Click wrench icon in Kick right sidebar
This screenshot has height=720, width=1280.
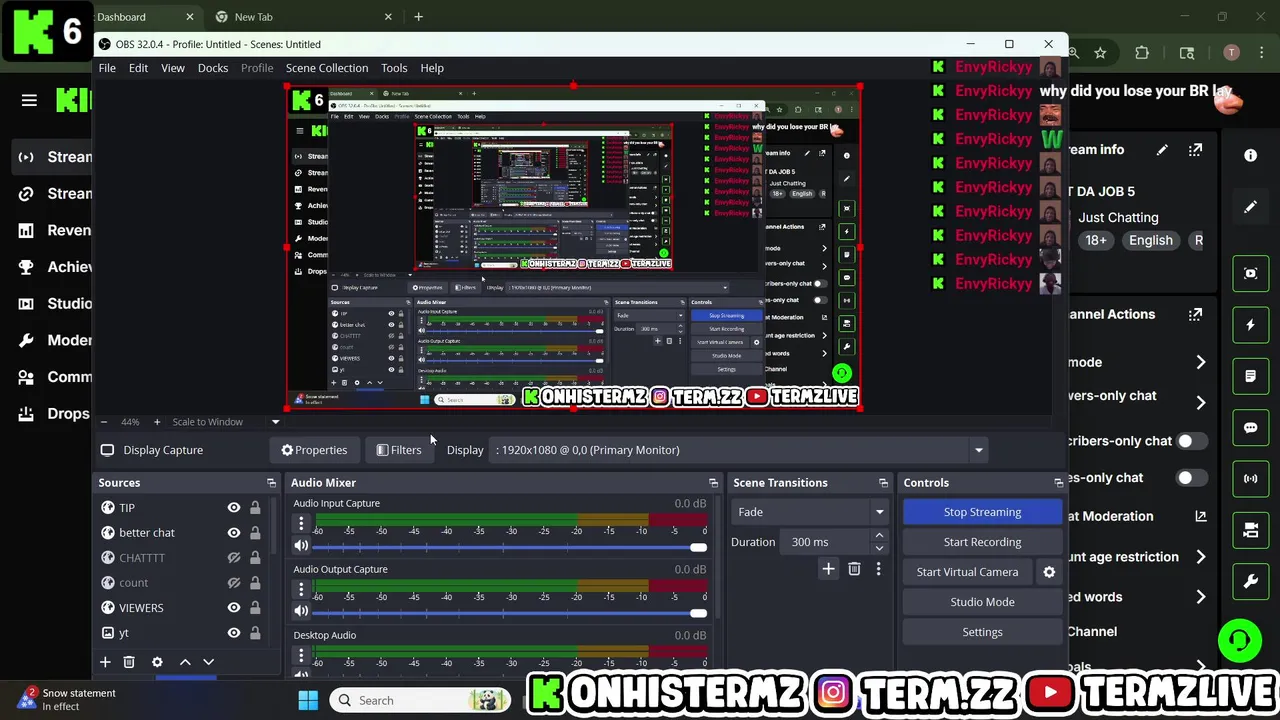[1250, 581]
